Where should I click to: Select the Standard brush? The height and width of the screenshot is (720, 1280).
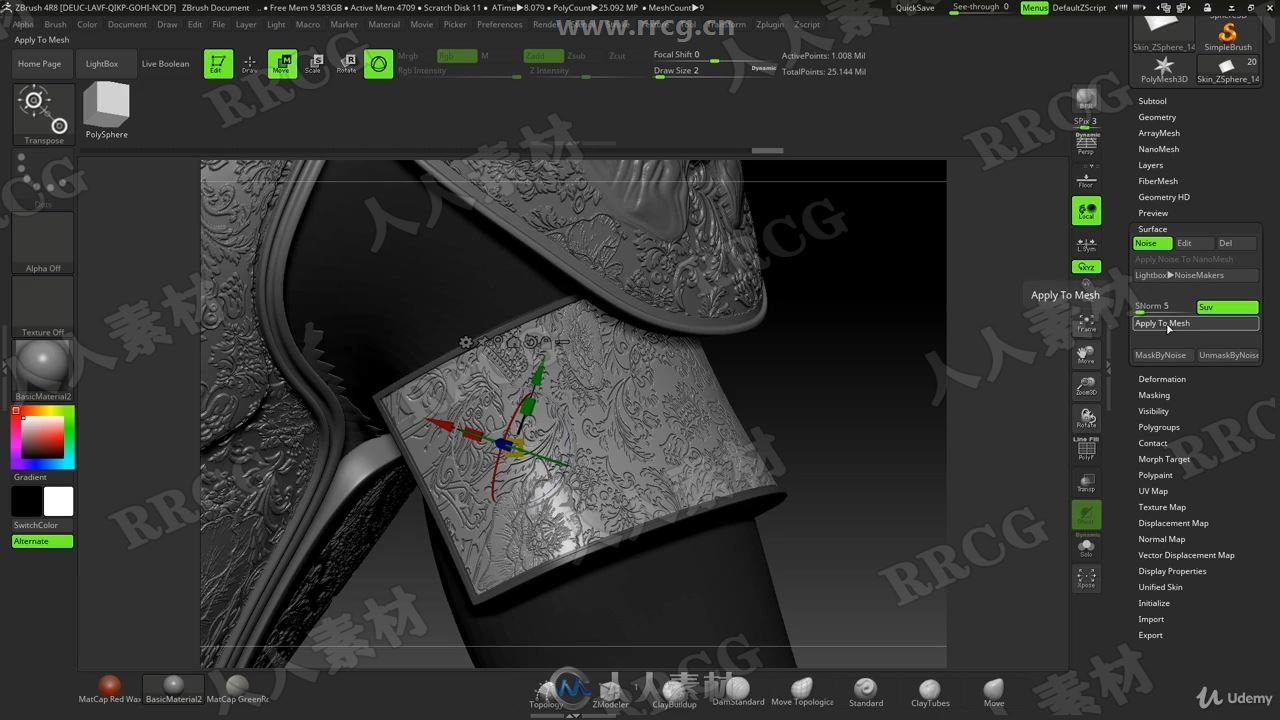pos(866,692)
